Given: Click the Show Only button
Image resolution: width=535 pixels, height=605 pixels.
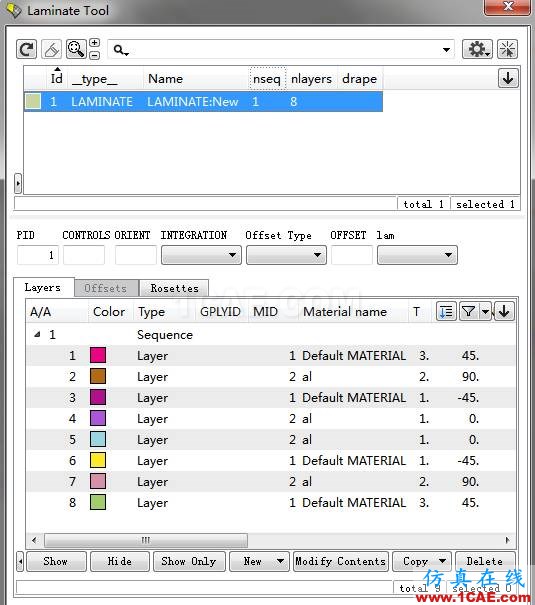Looking at the screenshot, I should [189, 561].
